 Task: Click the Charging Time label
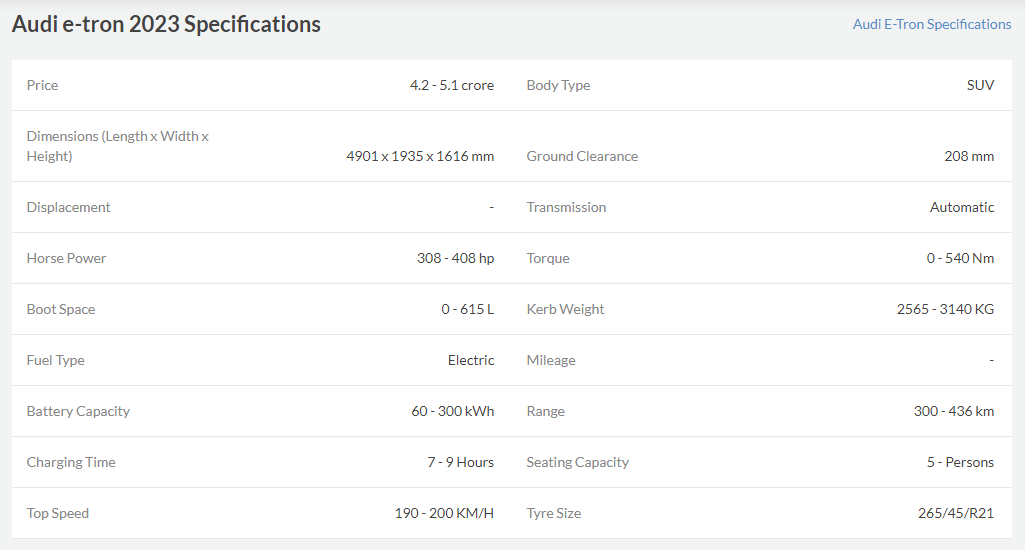[x=71, y=462]
